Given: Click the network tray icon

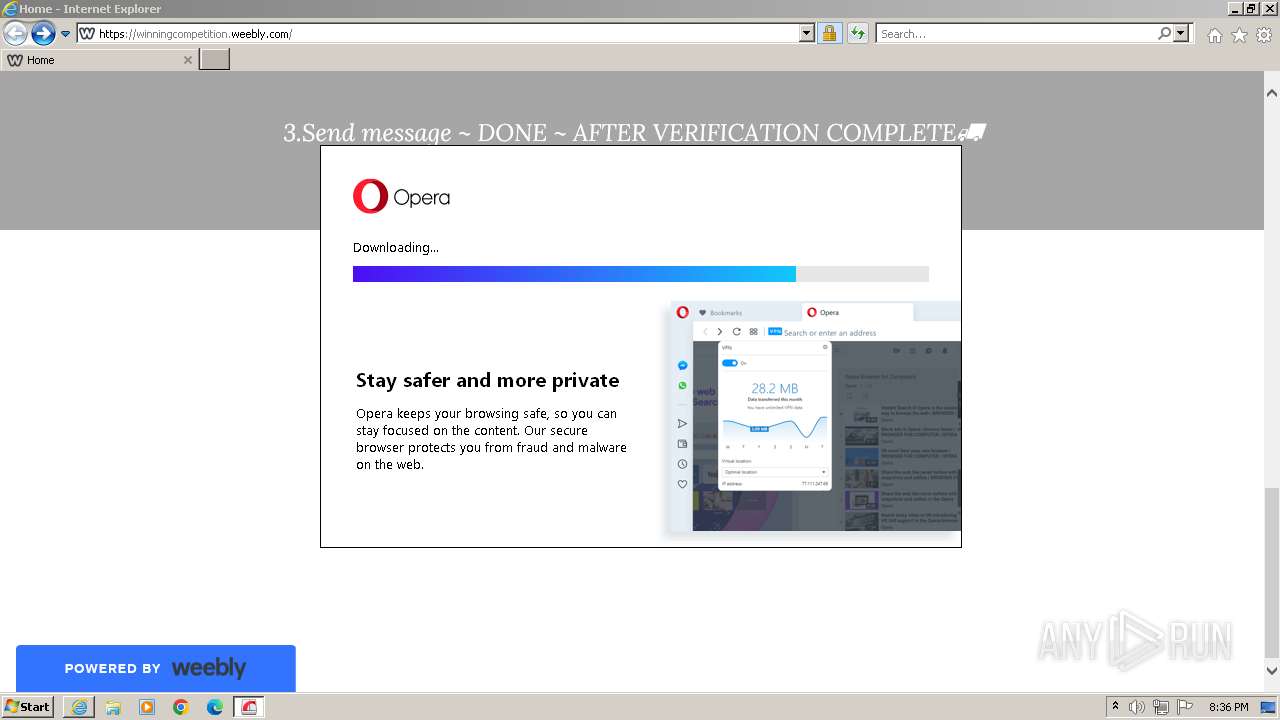Looking at the screenshot, I should (x=1161, y=707).
